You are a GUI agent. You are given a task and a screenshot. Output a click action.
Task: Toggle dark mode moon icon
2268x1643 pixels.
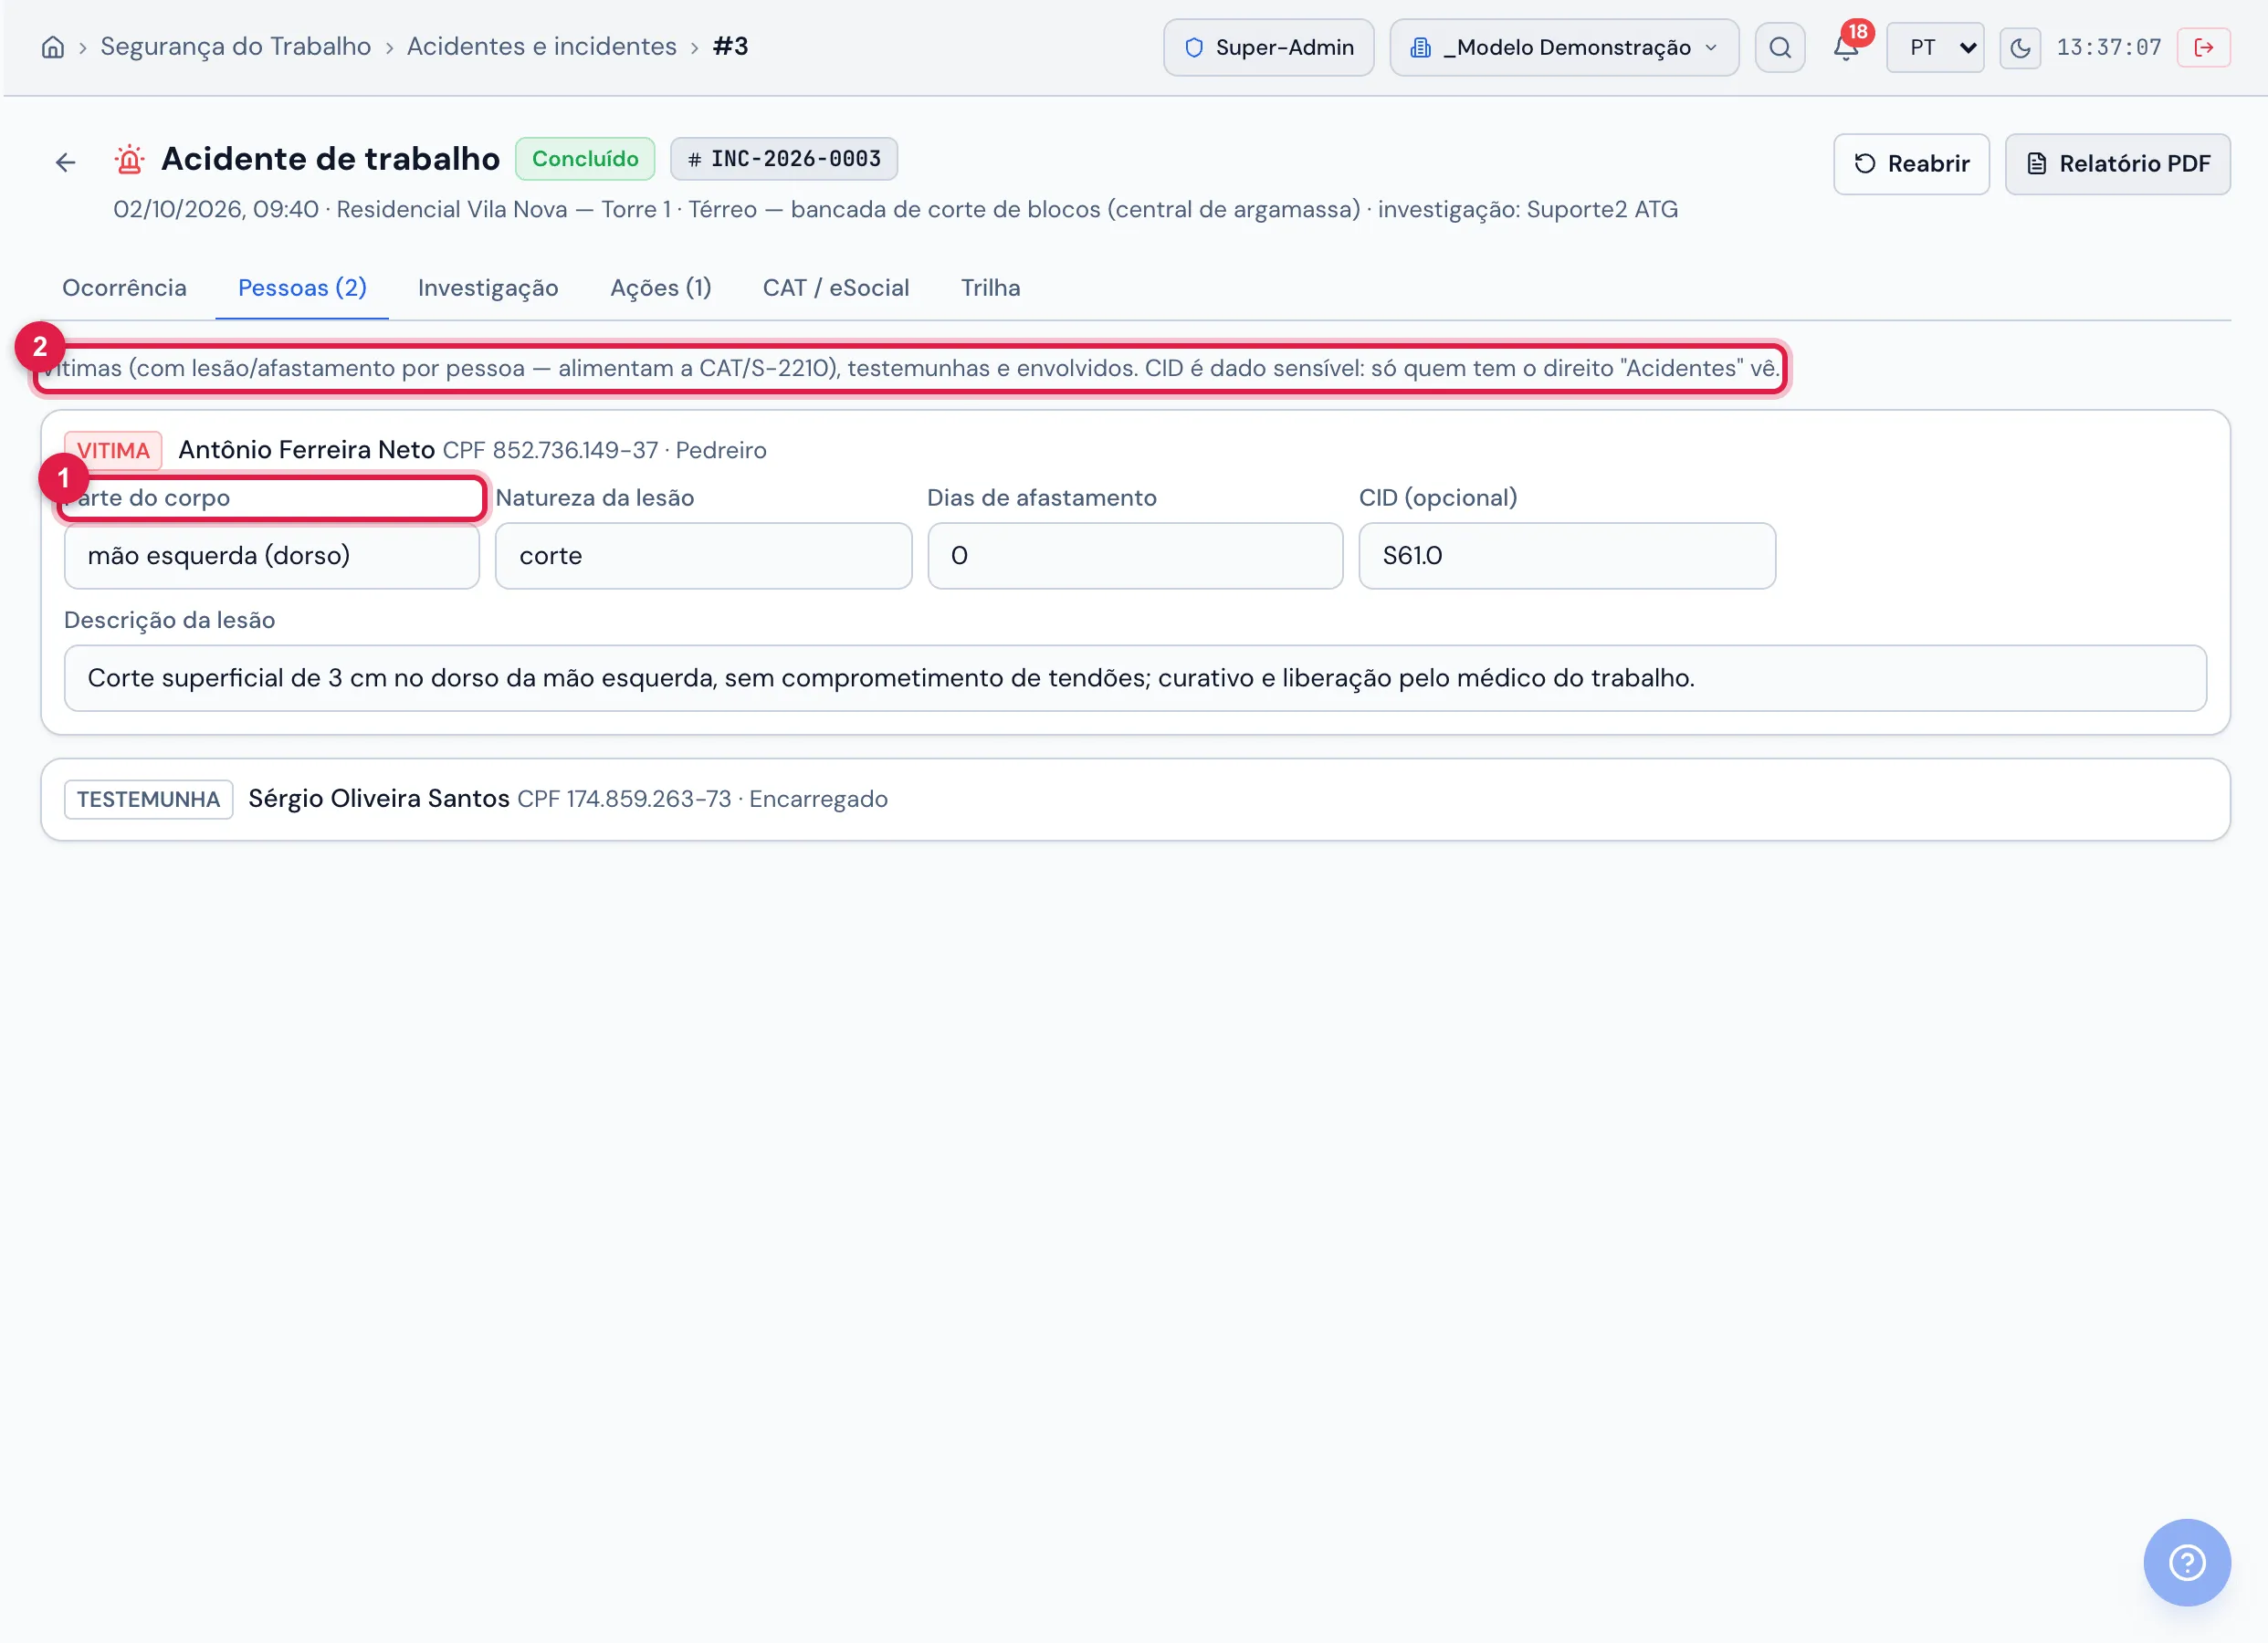tap(2019, 47)
